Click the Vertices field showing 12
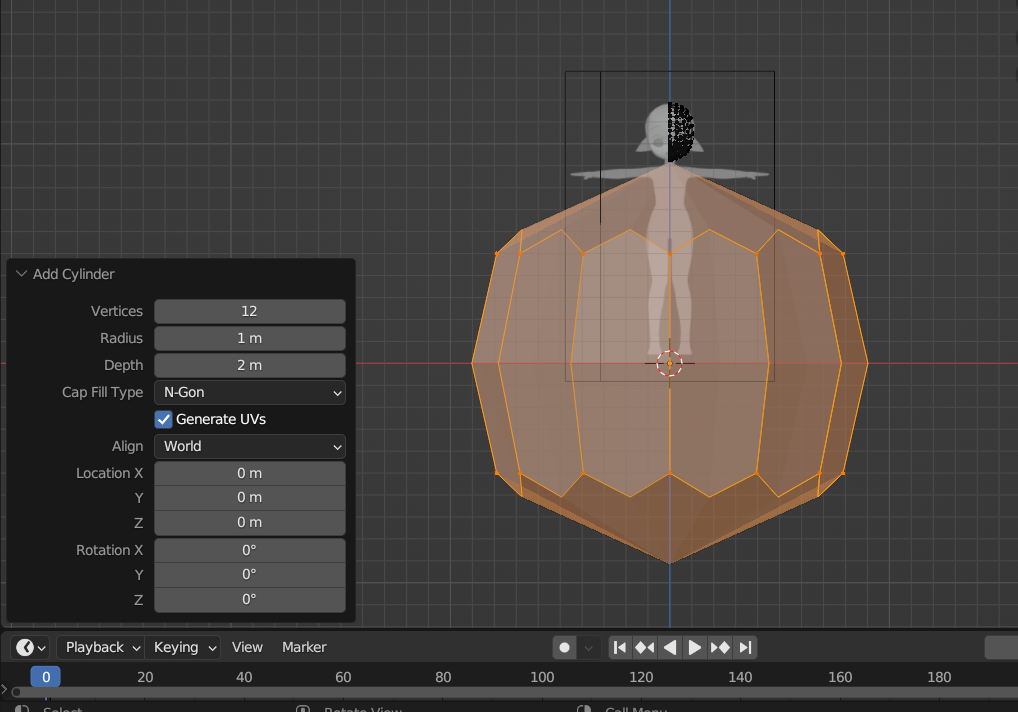Screen dimensions: 1018x712 (249, 311)
